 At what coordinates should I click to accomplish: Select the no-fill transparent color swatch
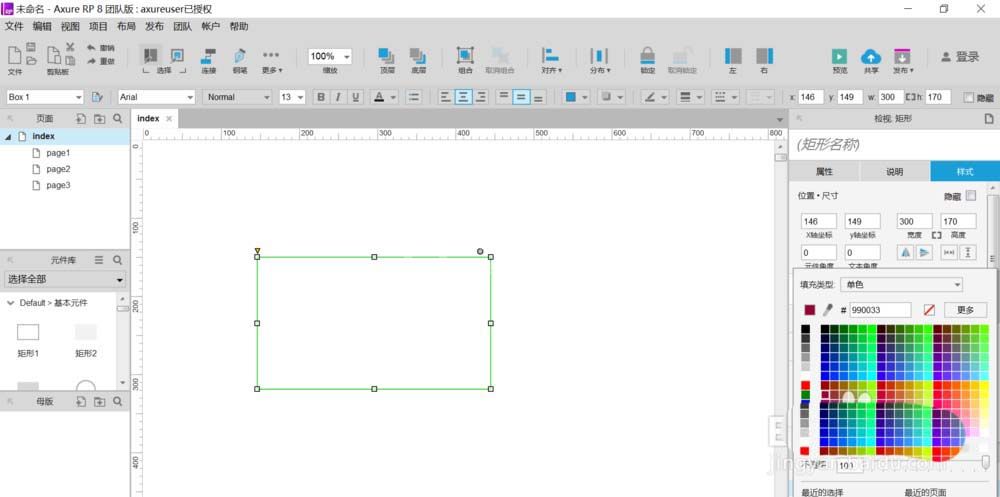(929, 310)
